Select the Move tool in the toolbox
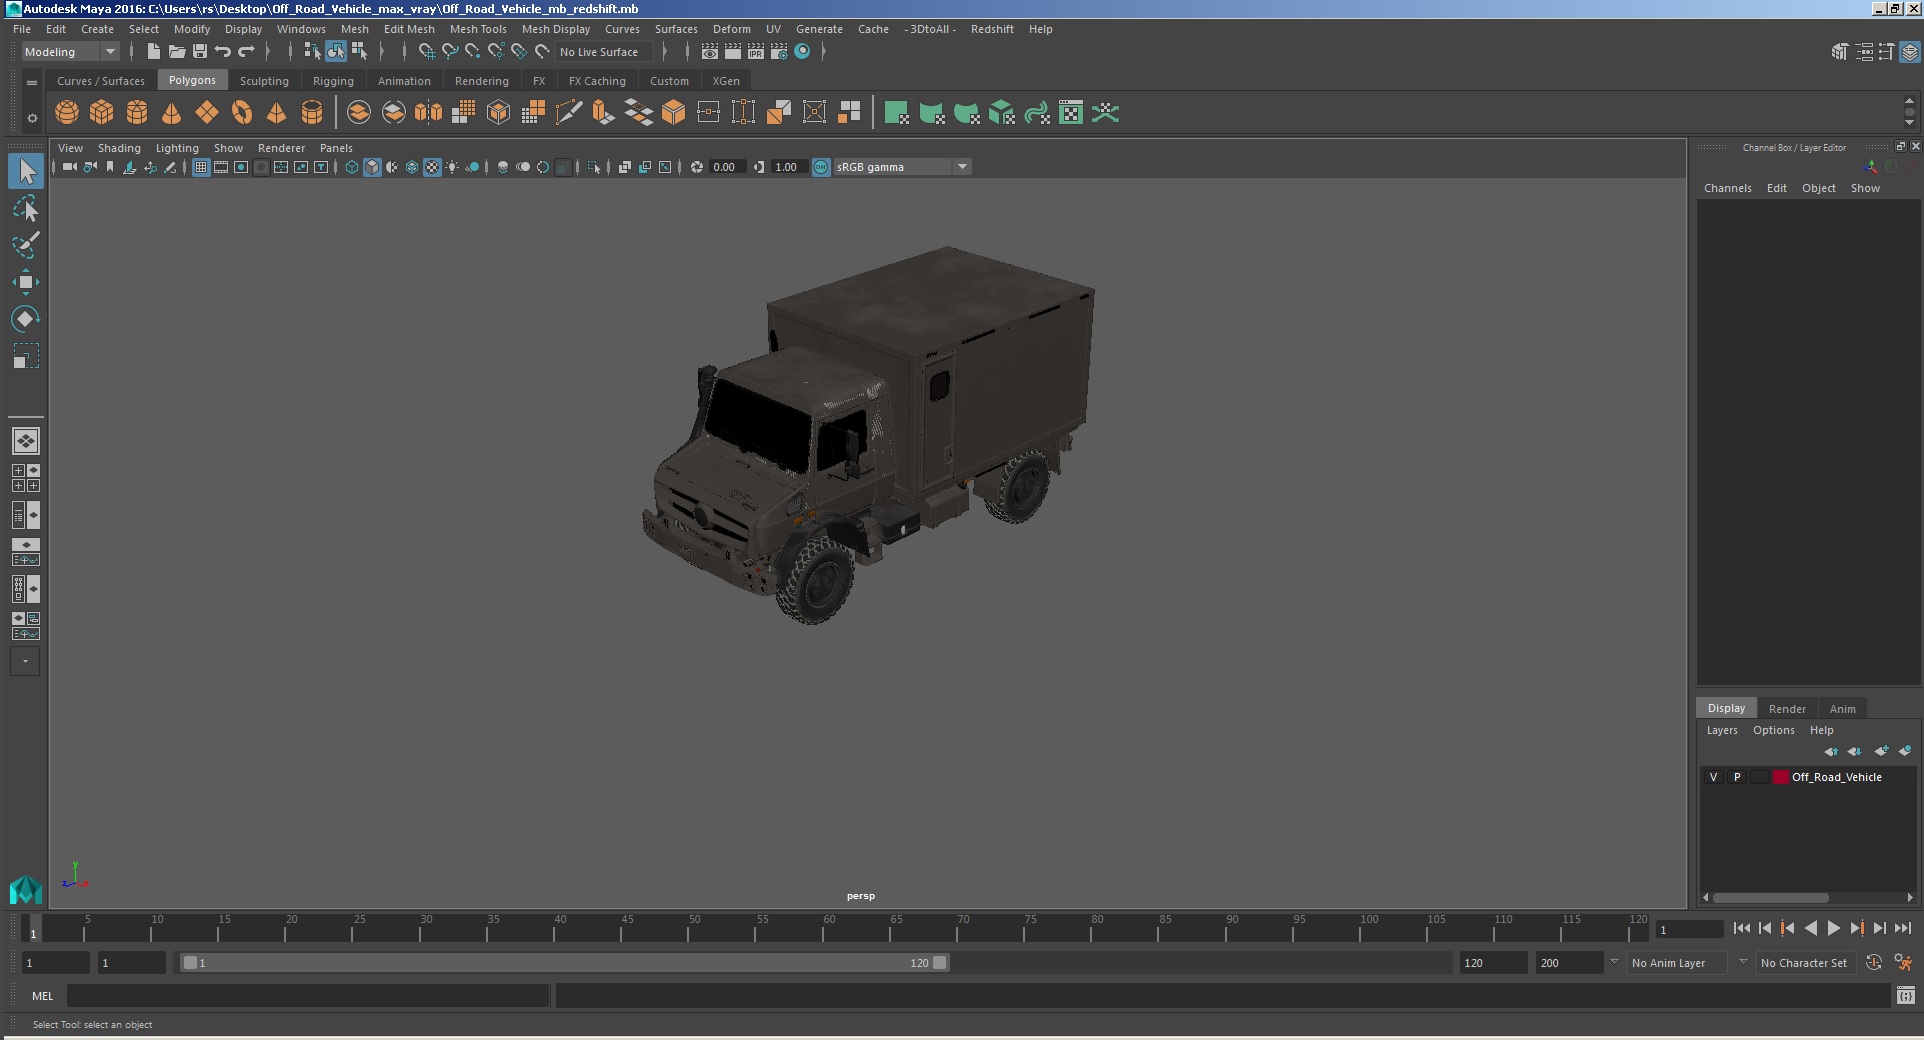Screen dimensions: 1924x1040 pyautogui.click(x=26, y=282)
